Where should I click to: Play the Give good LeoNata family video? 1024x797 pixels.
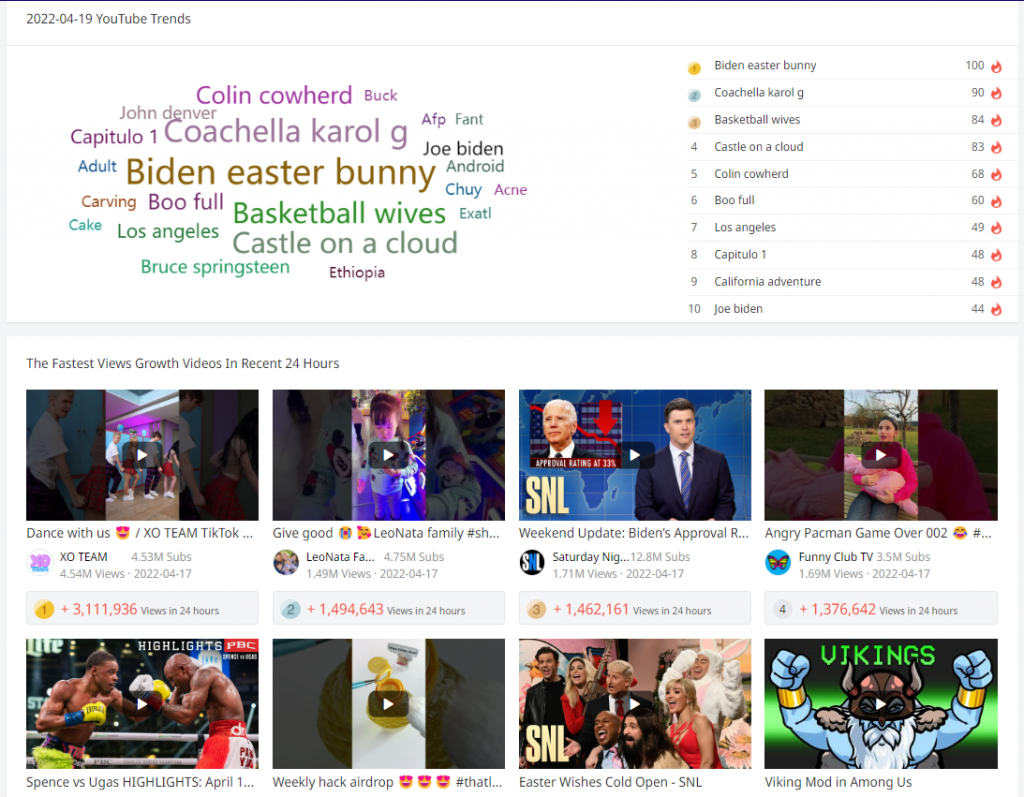coord(389,455)
